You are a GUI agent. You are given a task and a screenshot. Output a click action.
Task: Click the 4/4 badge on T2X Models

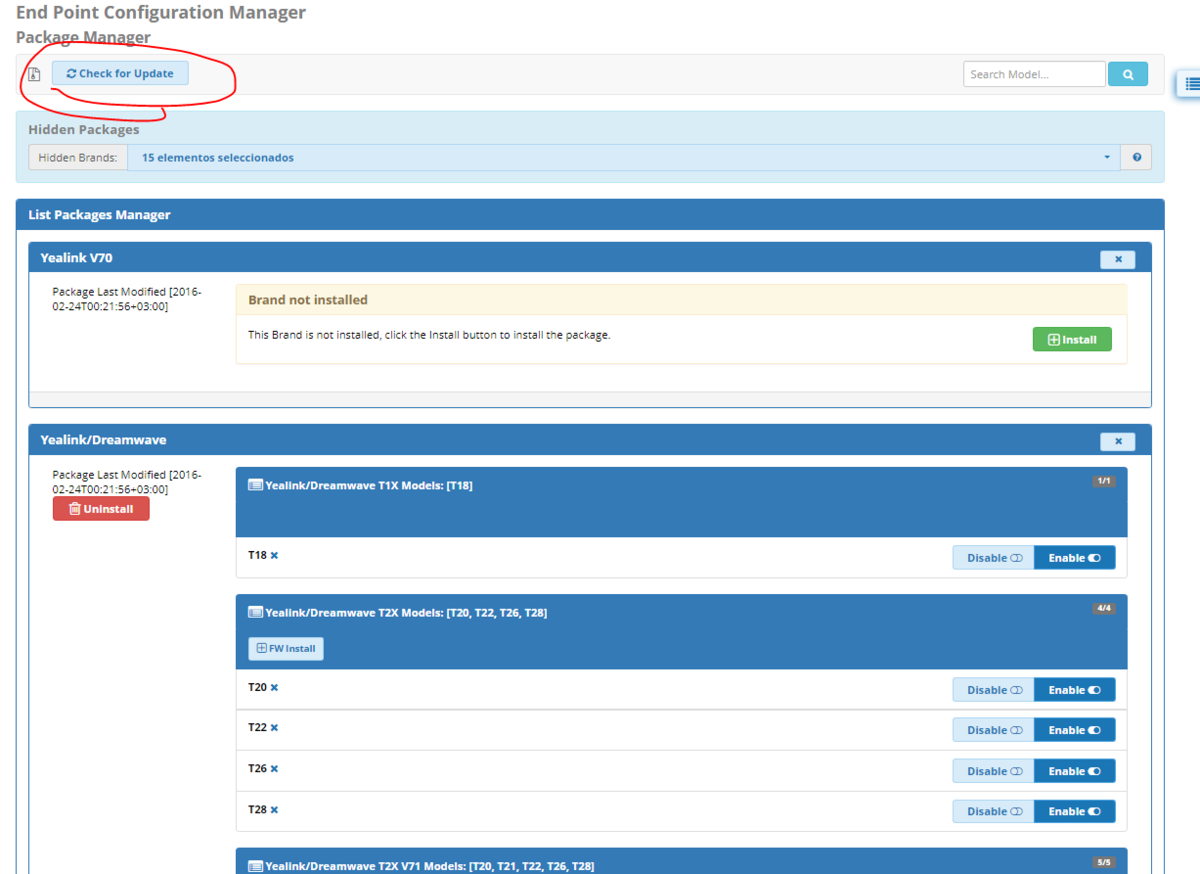(1104, 608)
